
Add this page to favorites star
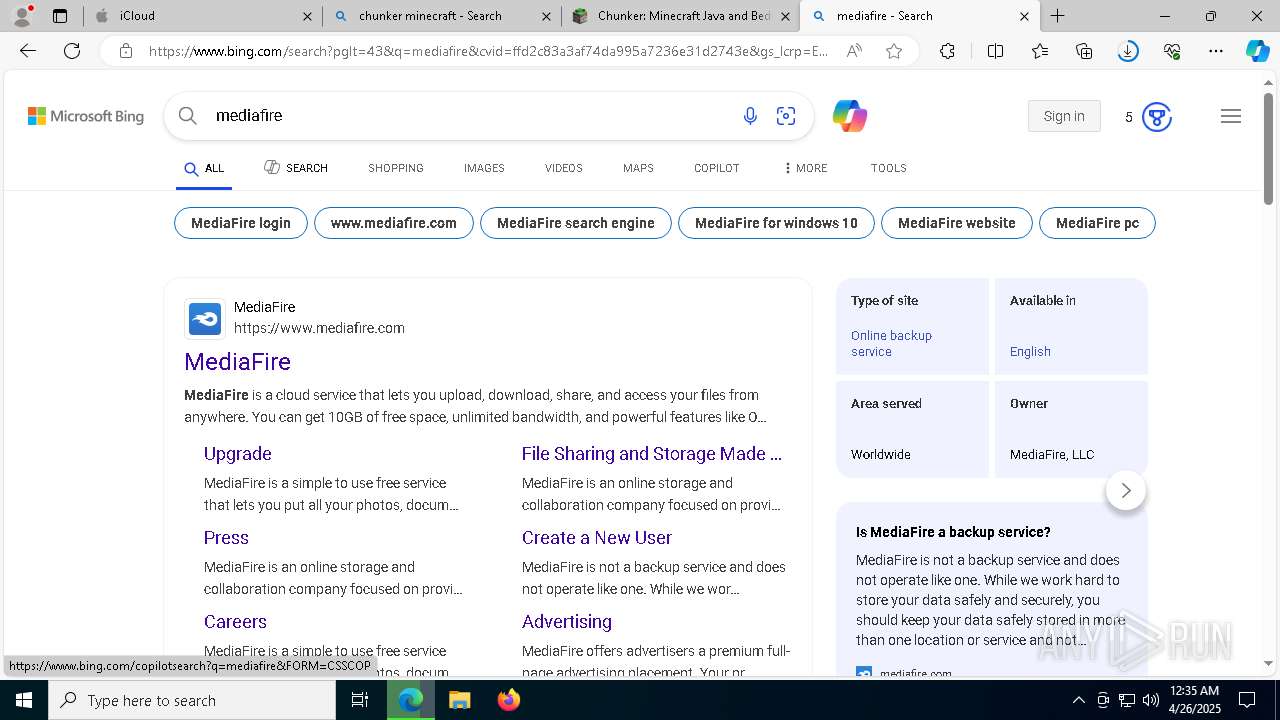[894, 51]
